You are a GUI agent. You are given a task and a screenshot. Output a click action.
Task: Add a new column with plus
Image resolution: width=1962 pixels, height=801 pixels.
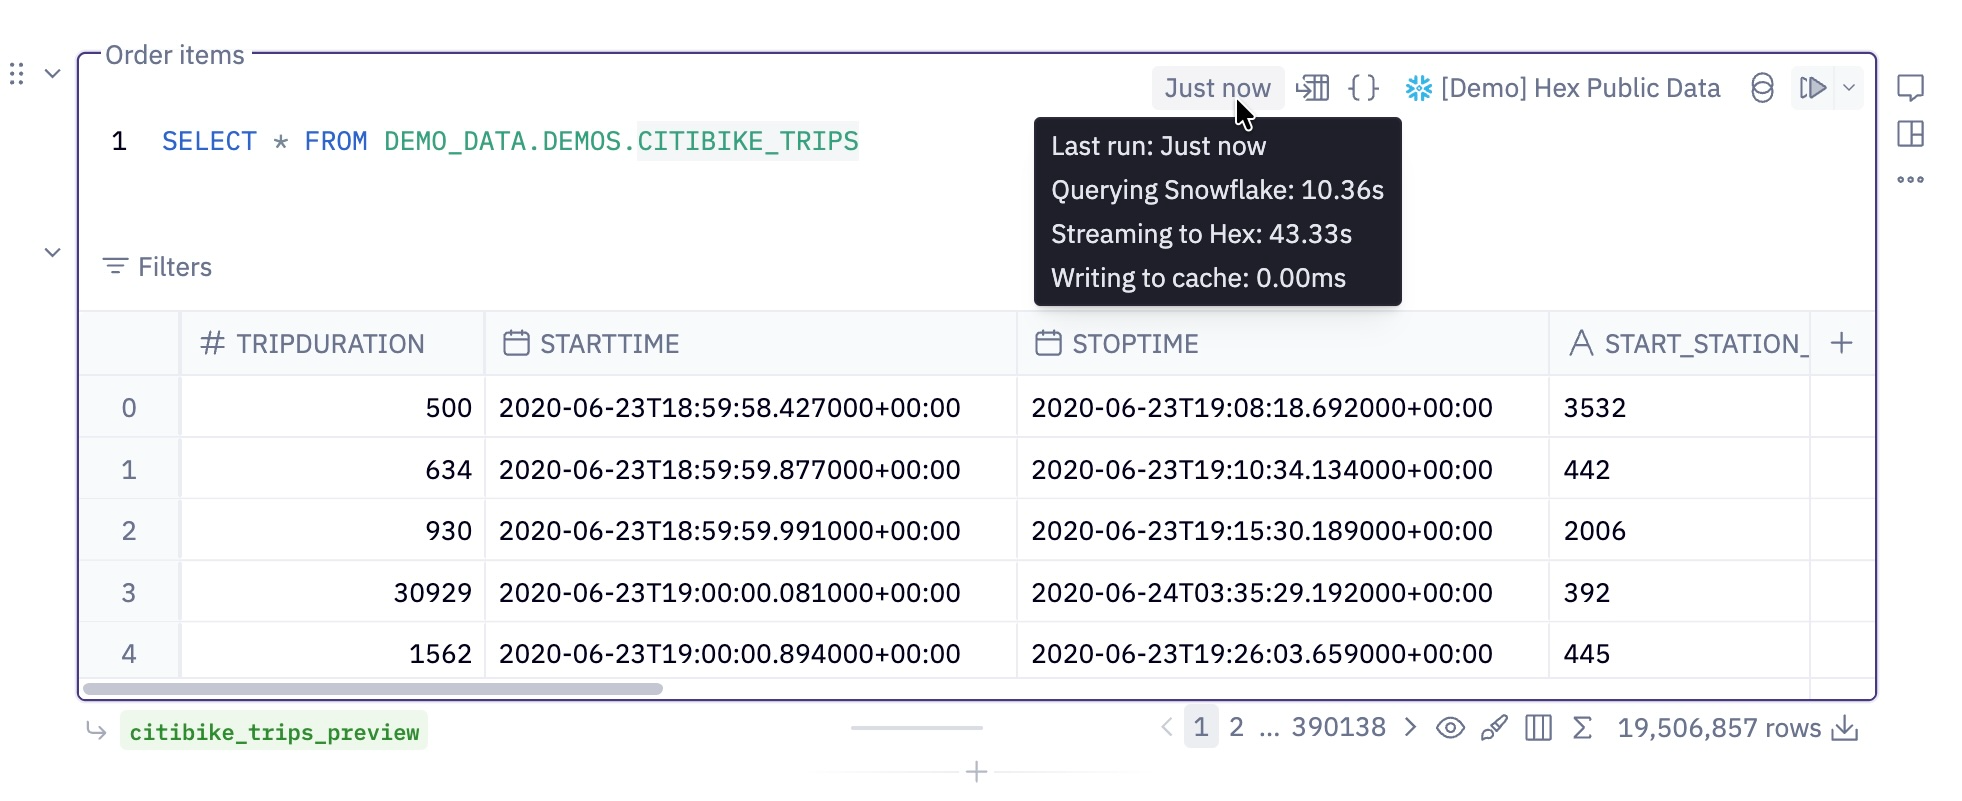(x=1842, y=343)
